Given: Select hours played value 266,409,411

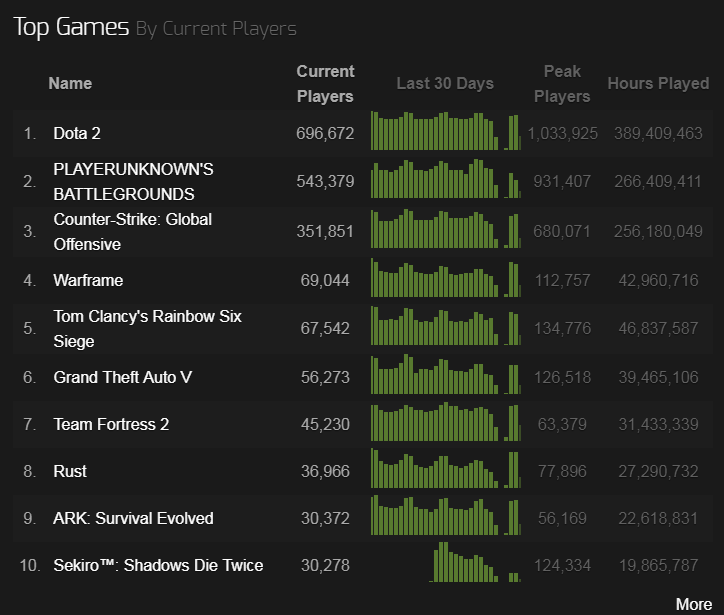Looking at the screenshot, I should (x=658, y=181).
